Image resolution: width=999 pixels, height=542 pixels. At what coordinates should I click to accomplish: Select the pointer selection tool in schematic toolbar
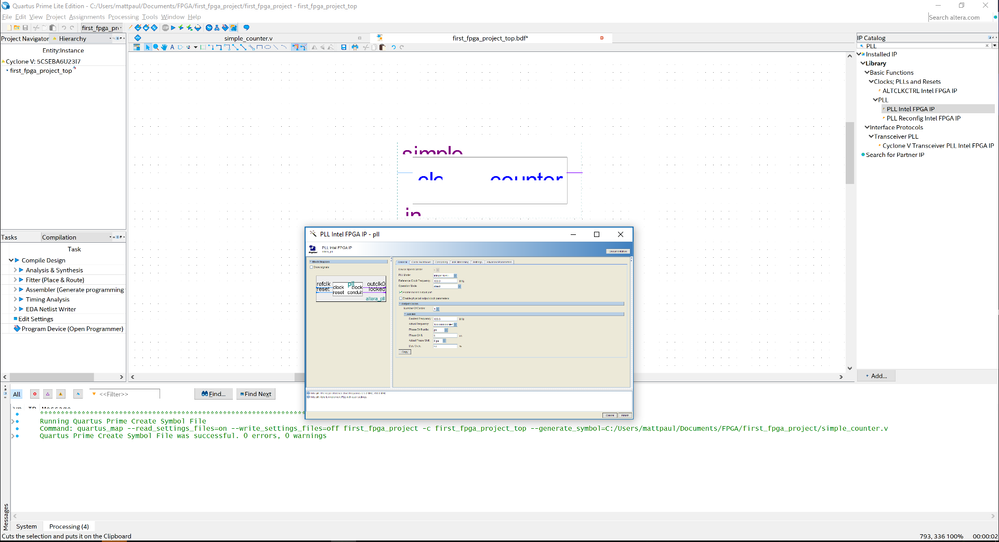(147, 47)
